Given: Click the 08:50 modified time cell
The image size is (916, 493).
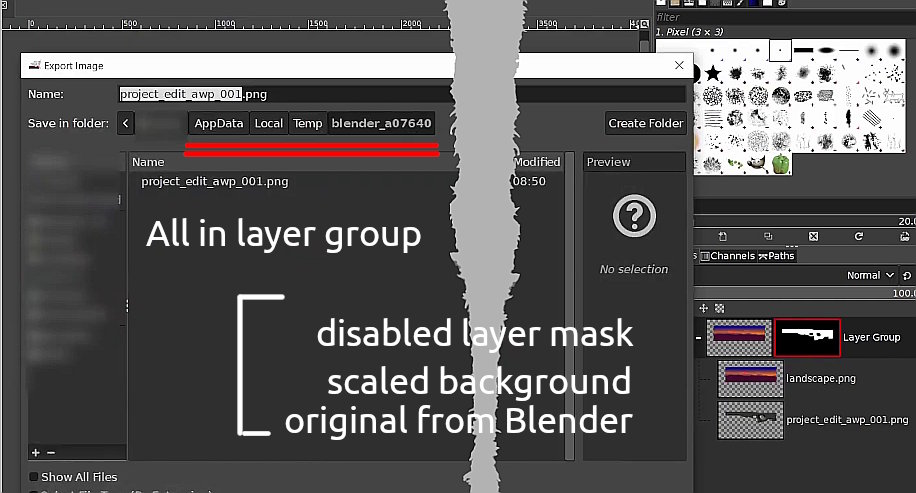Looking at the screenshot, I should [529, 182].
